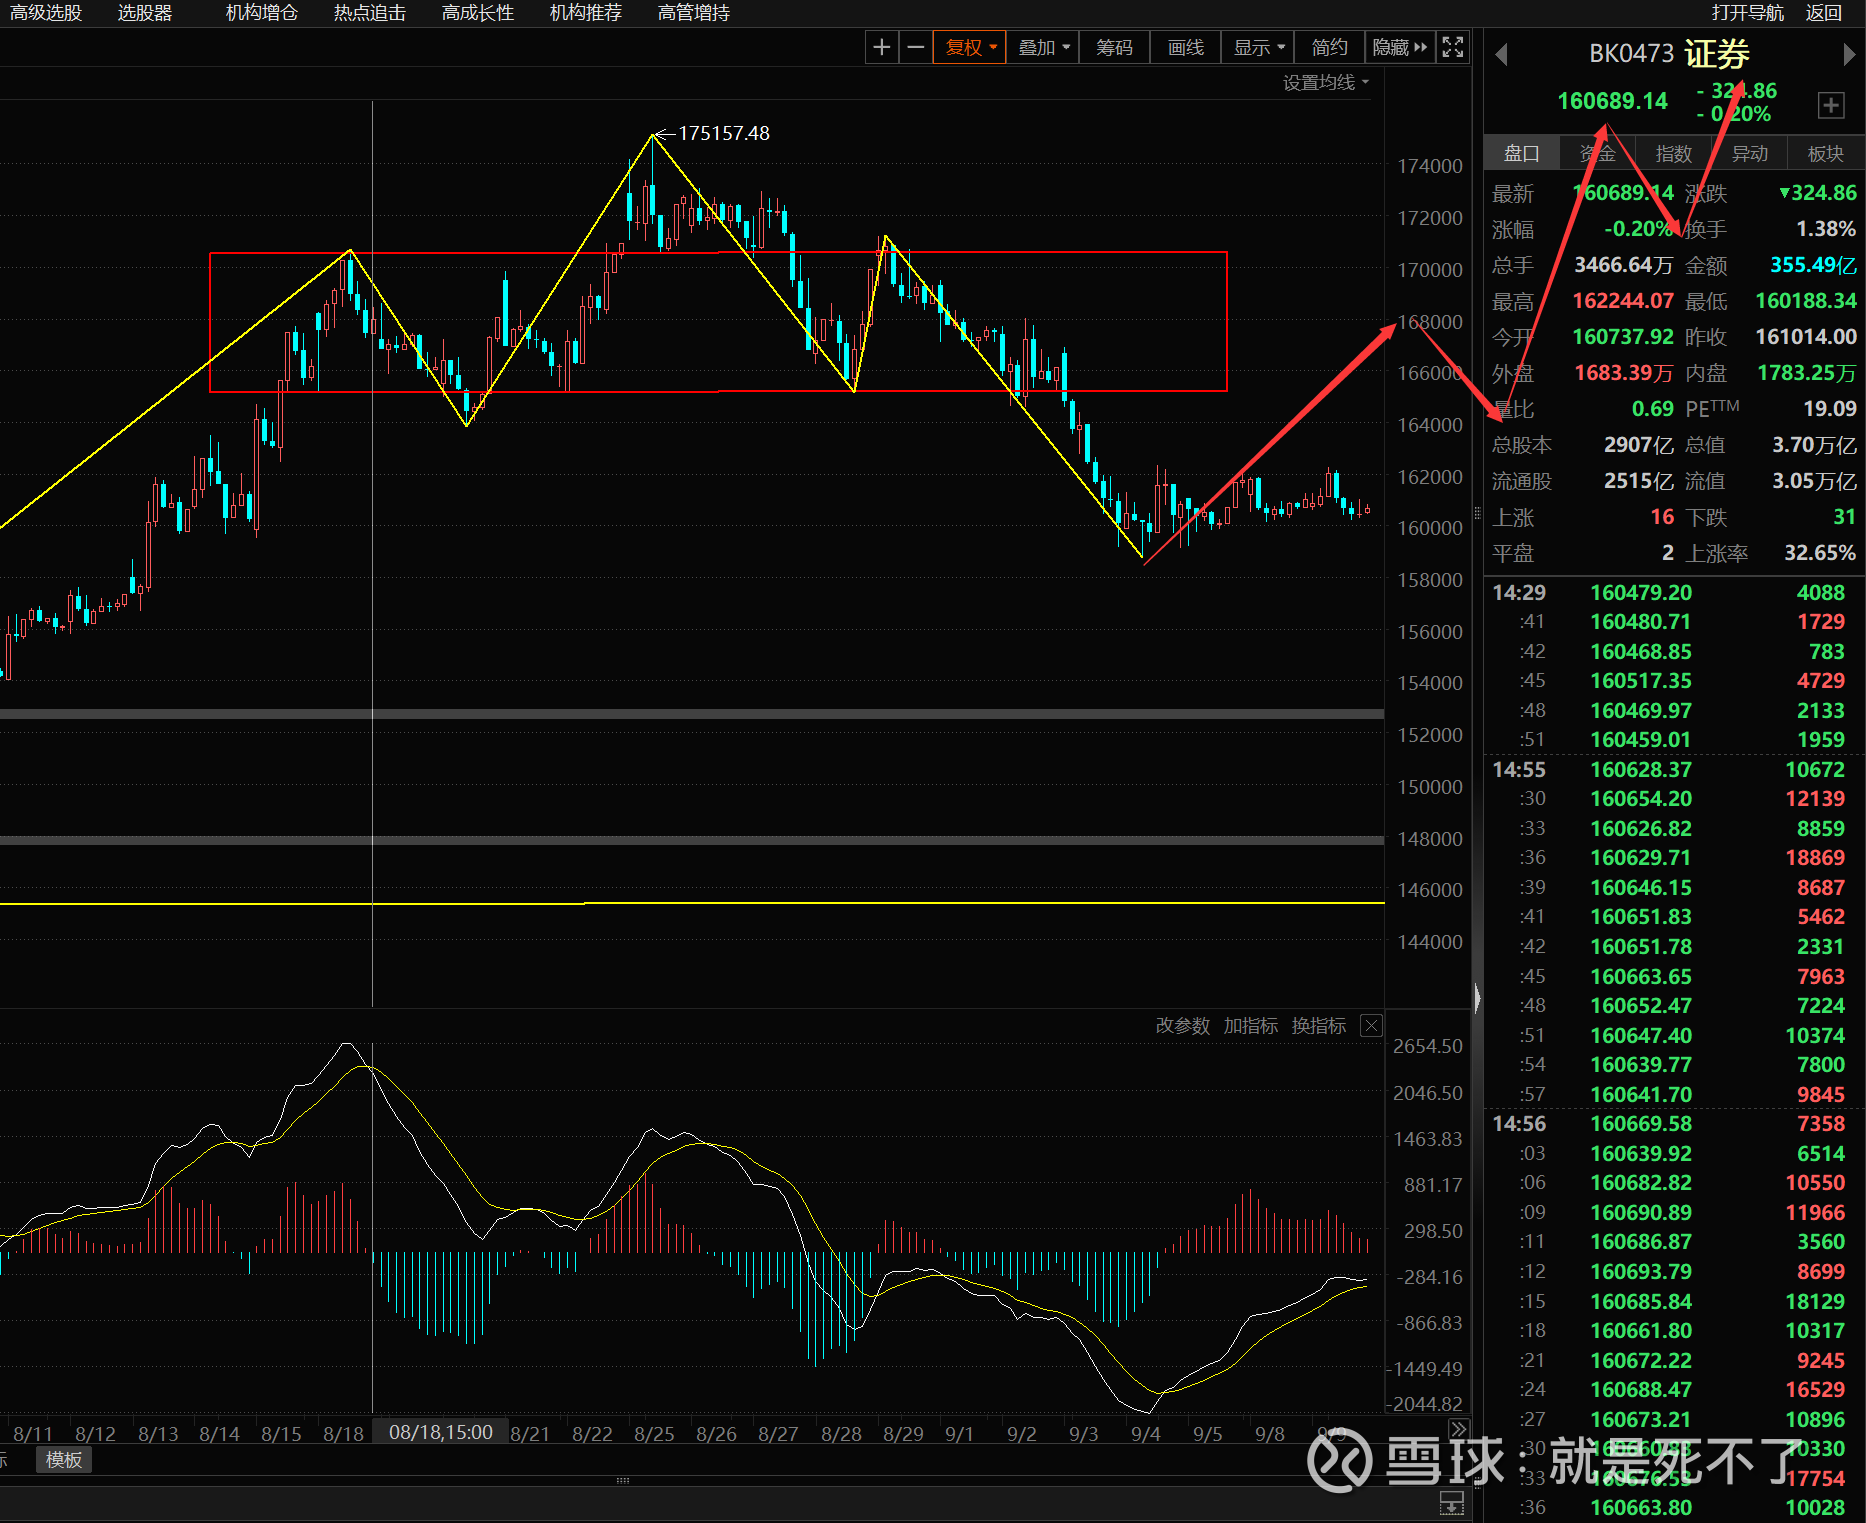Image resolution: width=1866 pixels, height=1523 pixels.
Task: Toggle 简约 simple view mode
Action: click(x=1329, y=47)
